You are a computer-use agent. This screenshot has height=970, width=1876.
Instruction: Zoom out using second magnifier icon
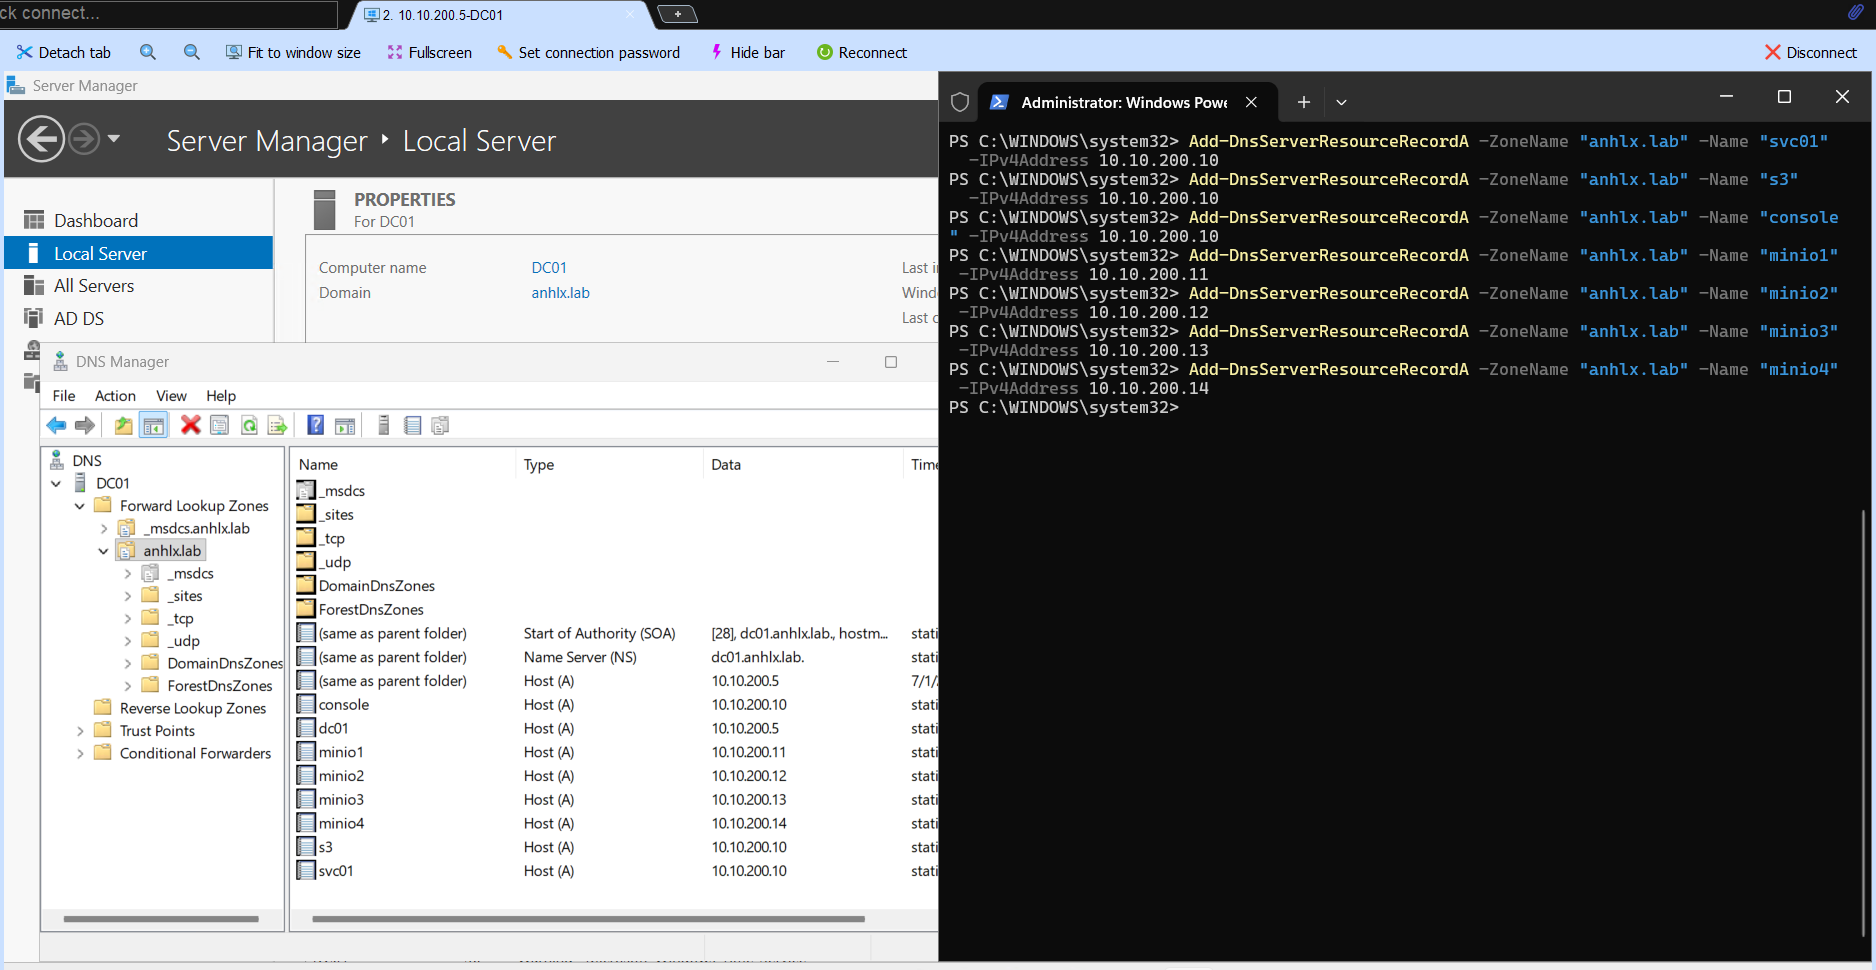tap(192, 52)
